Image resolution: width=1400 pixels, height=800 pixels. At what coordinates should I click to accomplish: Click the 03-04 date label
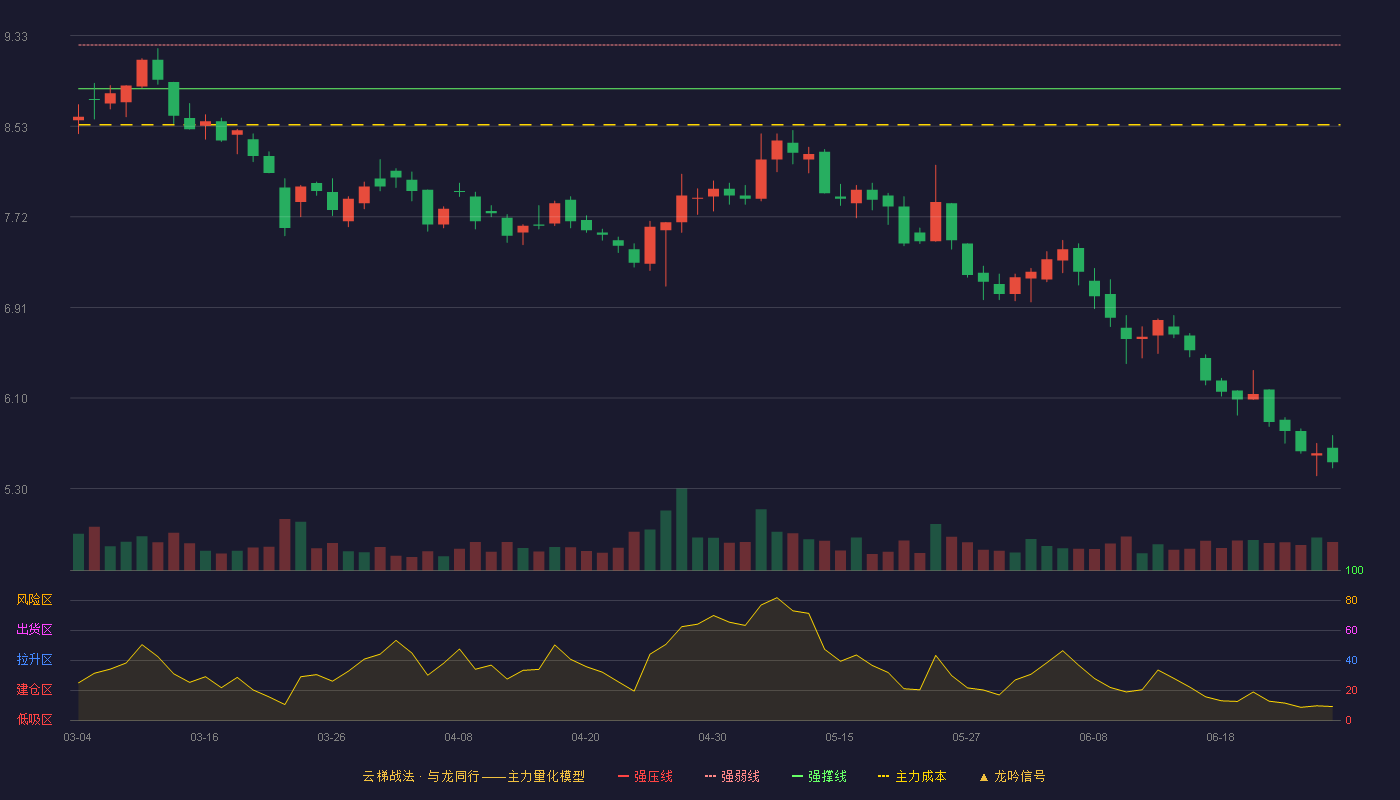pos(77,737)
